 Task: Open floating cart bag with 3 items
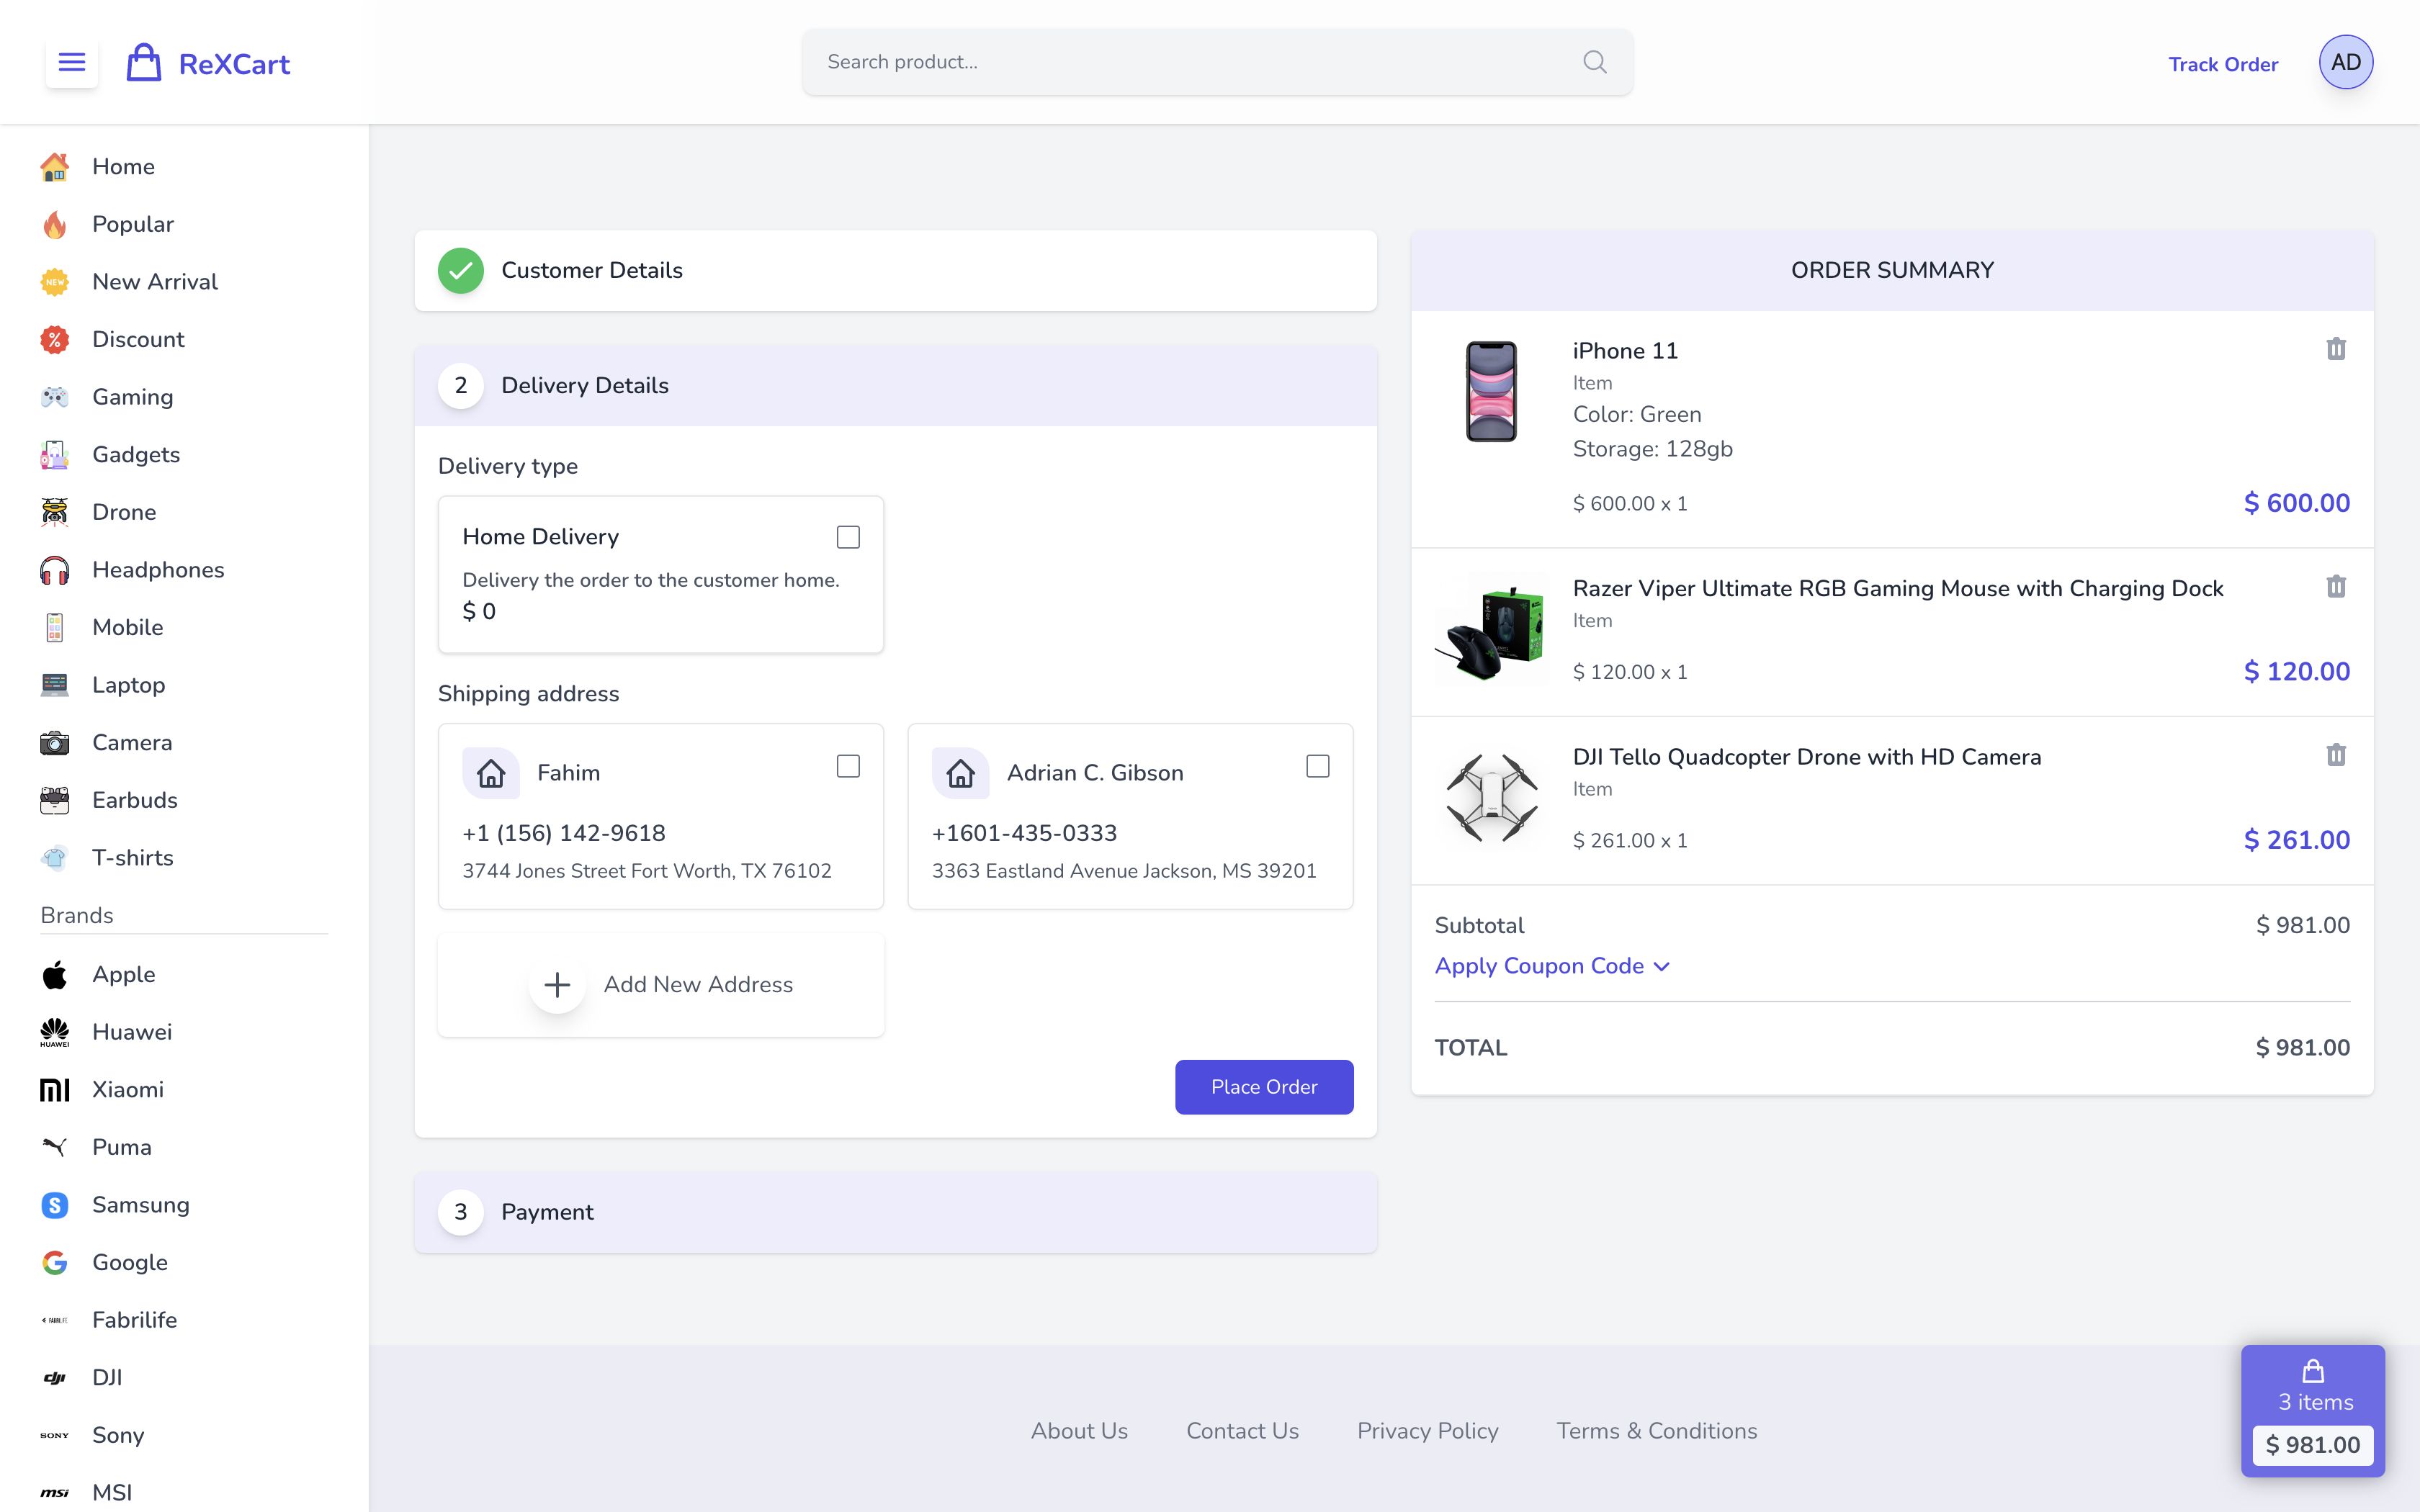click(2313, 1411)
